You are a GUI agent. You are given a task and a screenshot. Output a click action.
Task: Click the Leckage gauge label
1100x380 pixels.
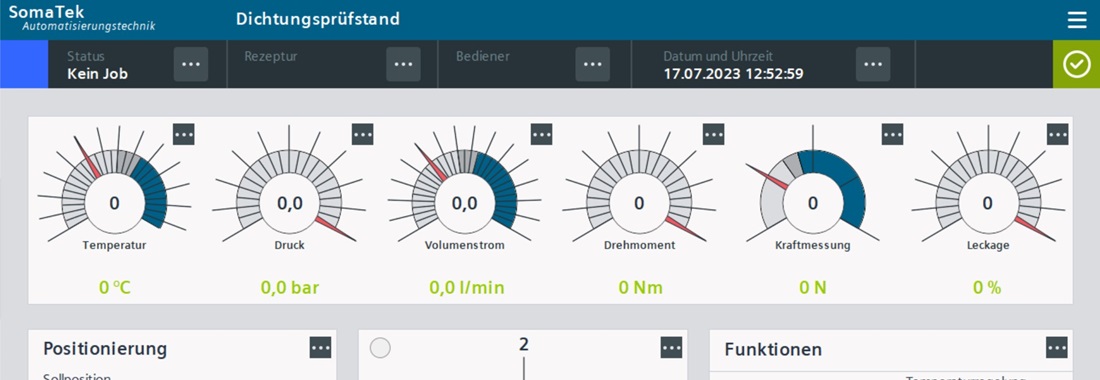[988, 245]
